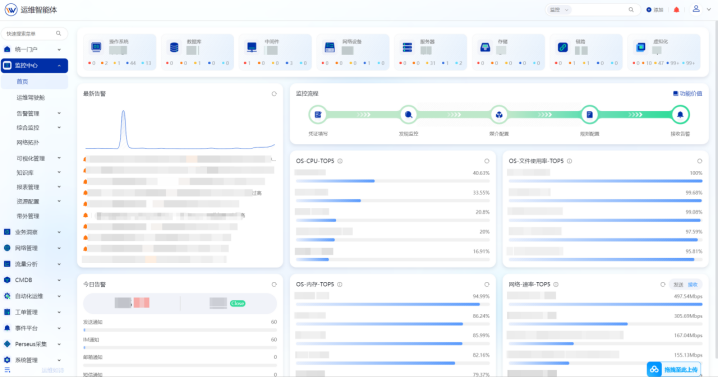Viewport: 718px width, 377px height.
Task: Click the 运维智能体 logo icon
Action: (x=11, y=10)
